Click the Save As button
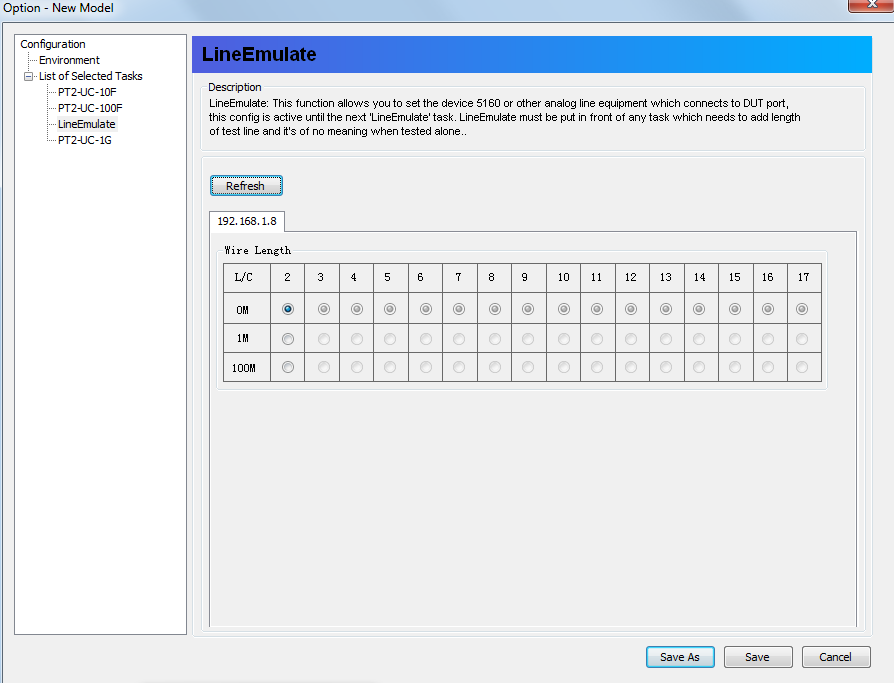 [x=680, y=657]
